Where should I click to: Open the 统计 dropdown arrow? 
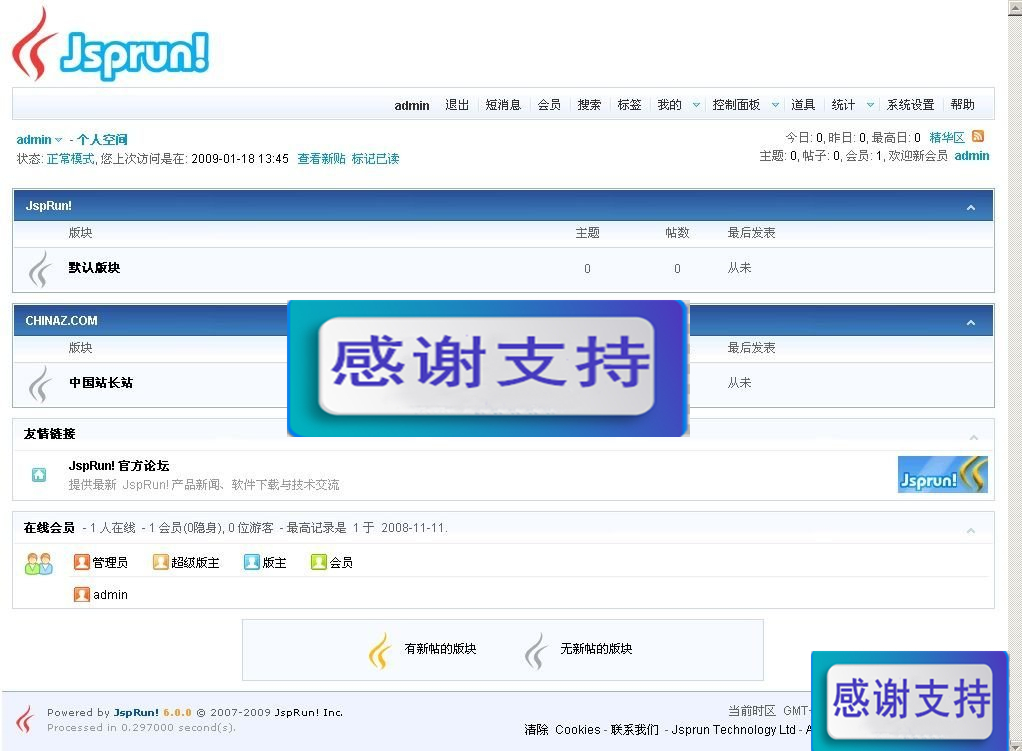tap(870, 105)
